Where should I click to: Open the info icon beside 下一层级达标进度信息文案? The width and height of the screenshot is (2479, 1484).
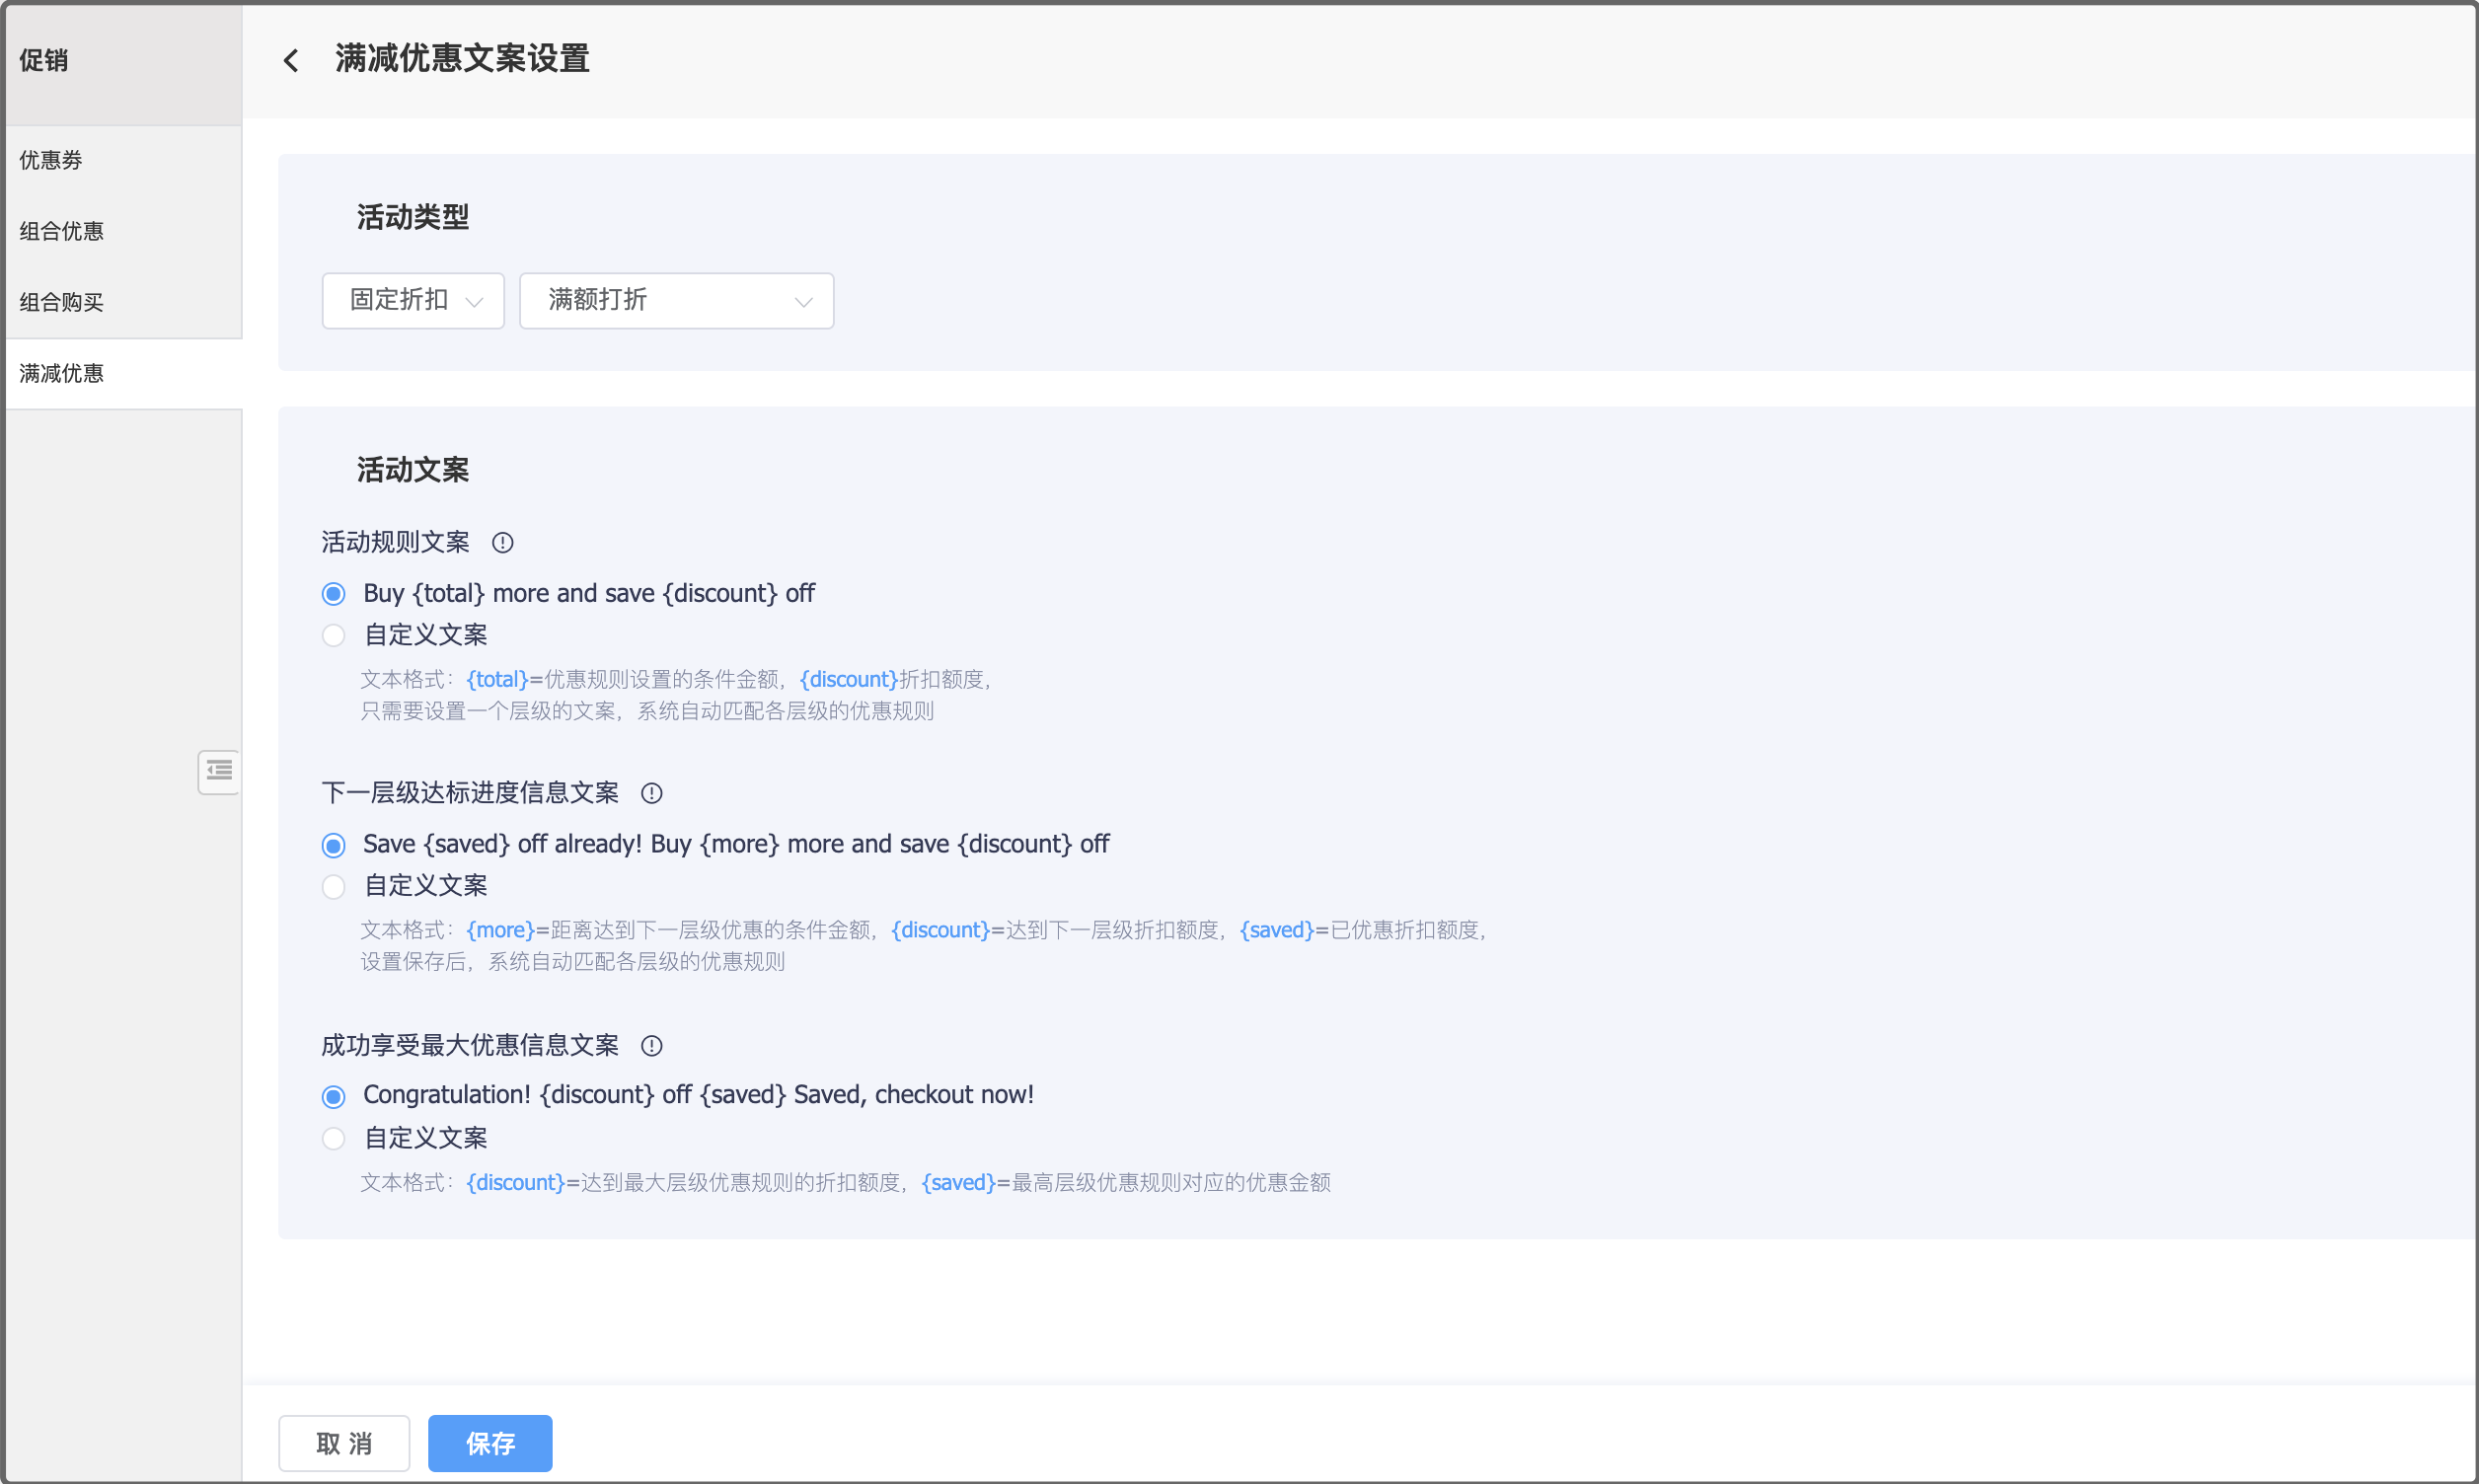[651, 793]
